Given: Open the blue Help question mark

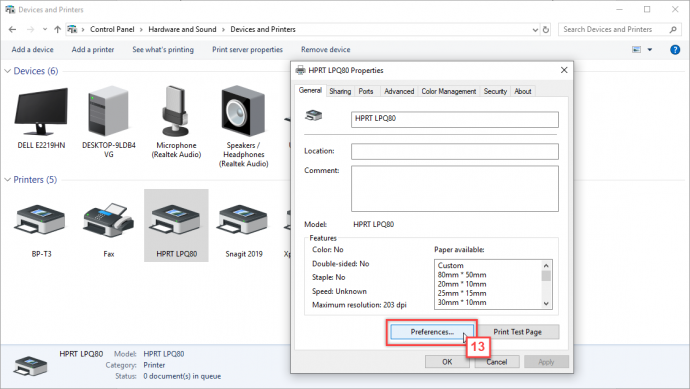Looking at the screenshot, I should click(x=675, y=50).
